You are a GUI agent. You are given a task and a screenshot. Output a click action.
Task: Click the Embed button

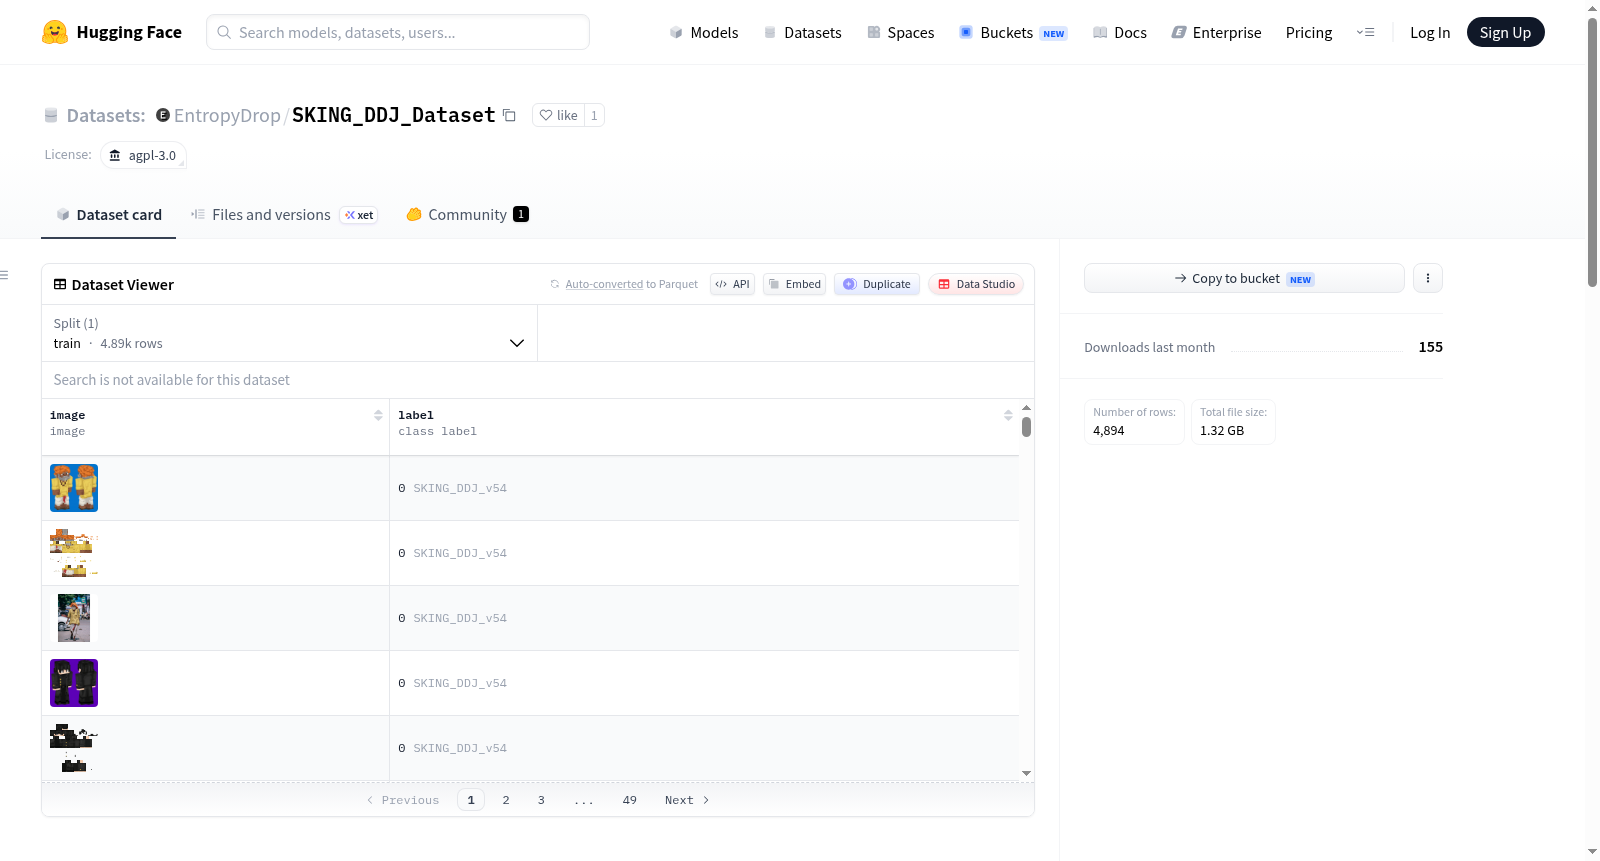point(795,284)
